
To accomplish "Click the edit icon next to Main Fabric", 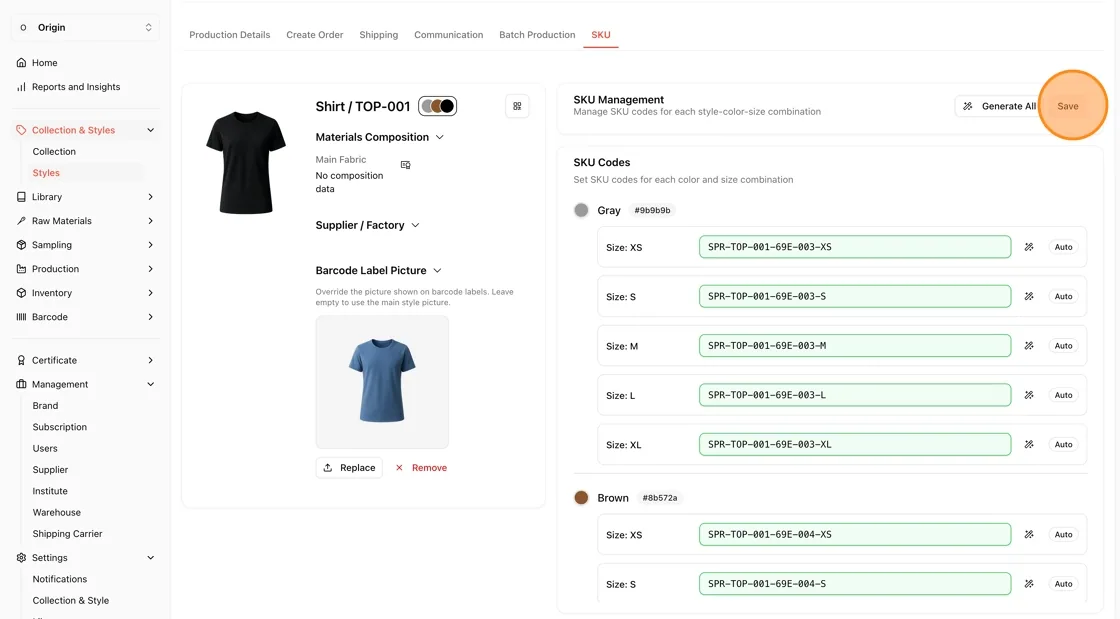I will (406, 165).
